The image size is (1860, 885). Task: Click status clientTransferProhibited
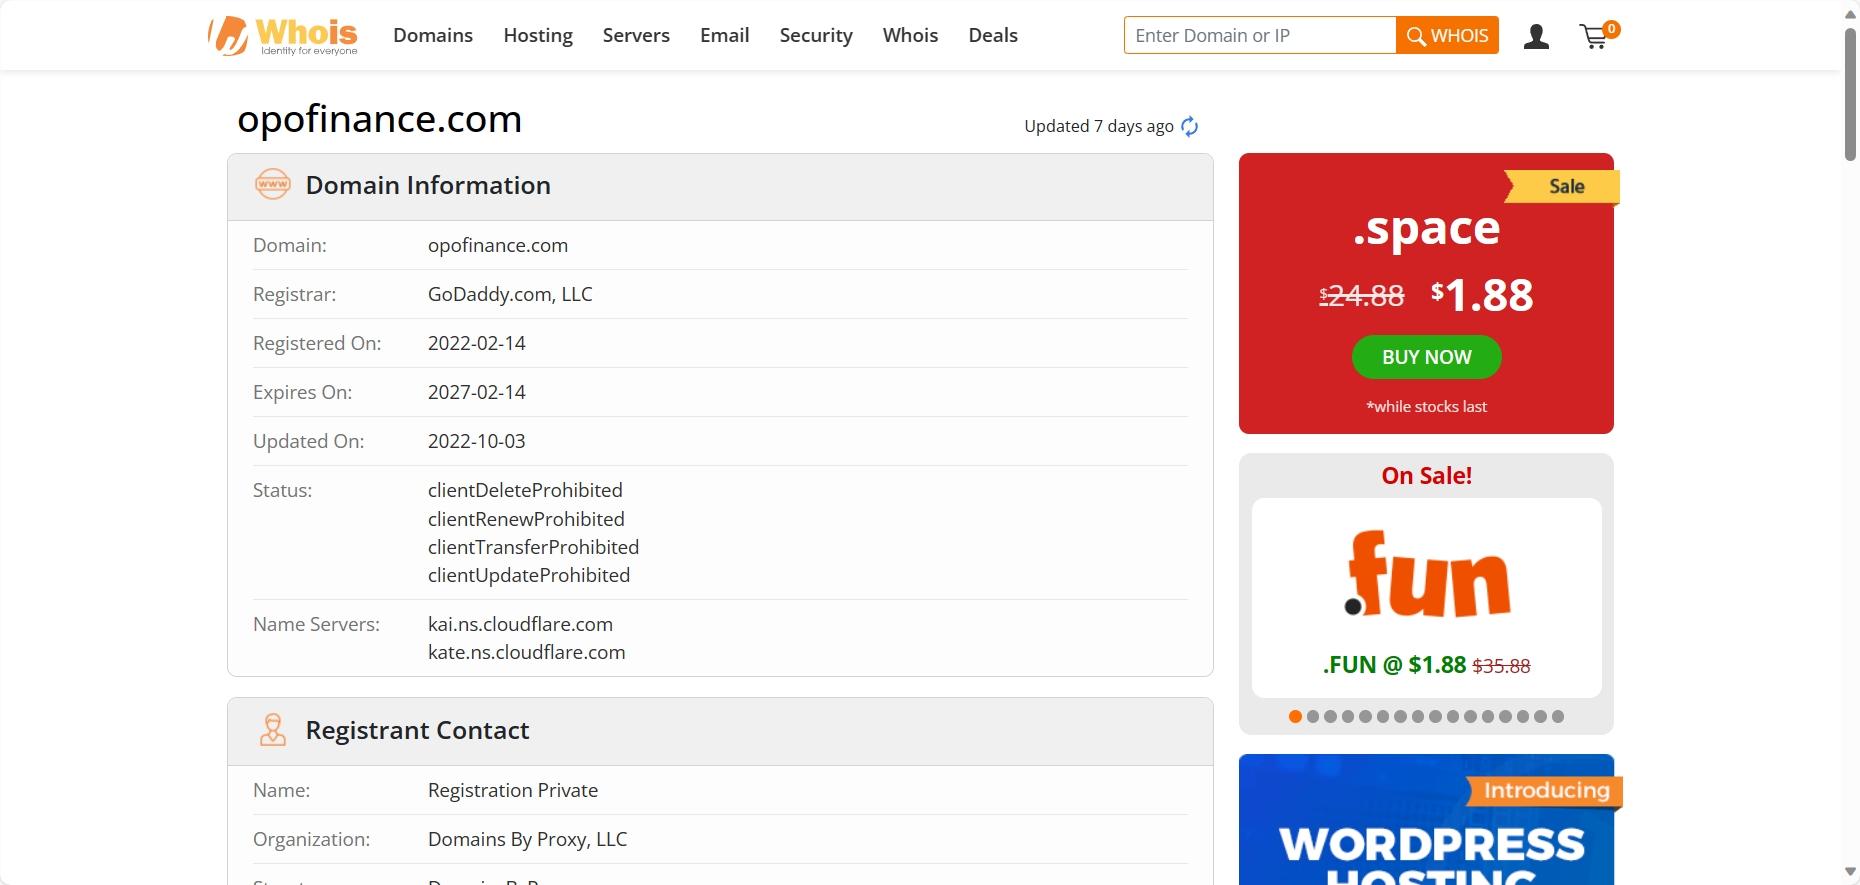[533, 547]
